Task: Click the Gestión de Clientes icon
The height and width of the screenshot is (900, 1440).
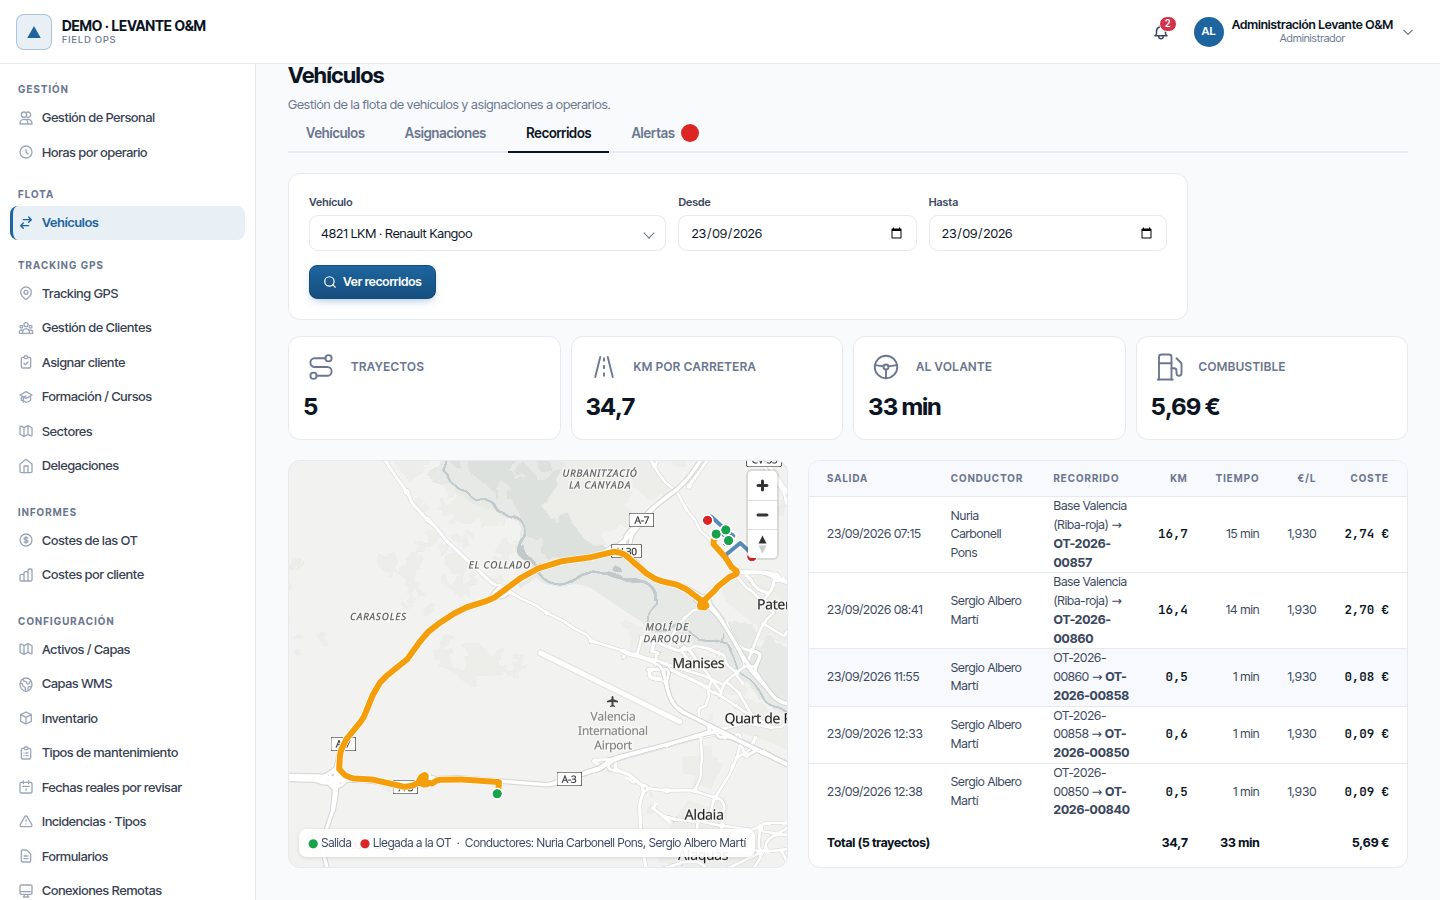Action: coord(26,328)
